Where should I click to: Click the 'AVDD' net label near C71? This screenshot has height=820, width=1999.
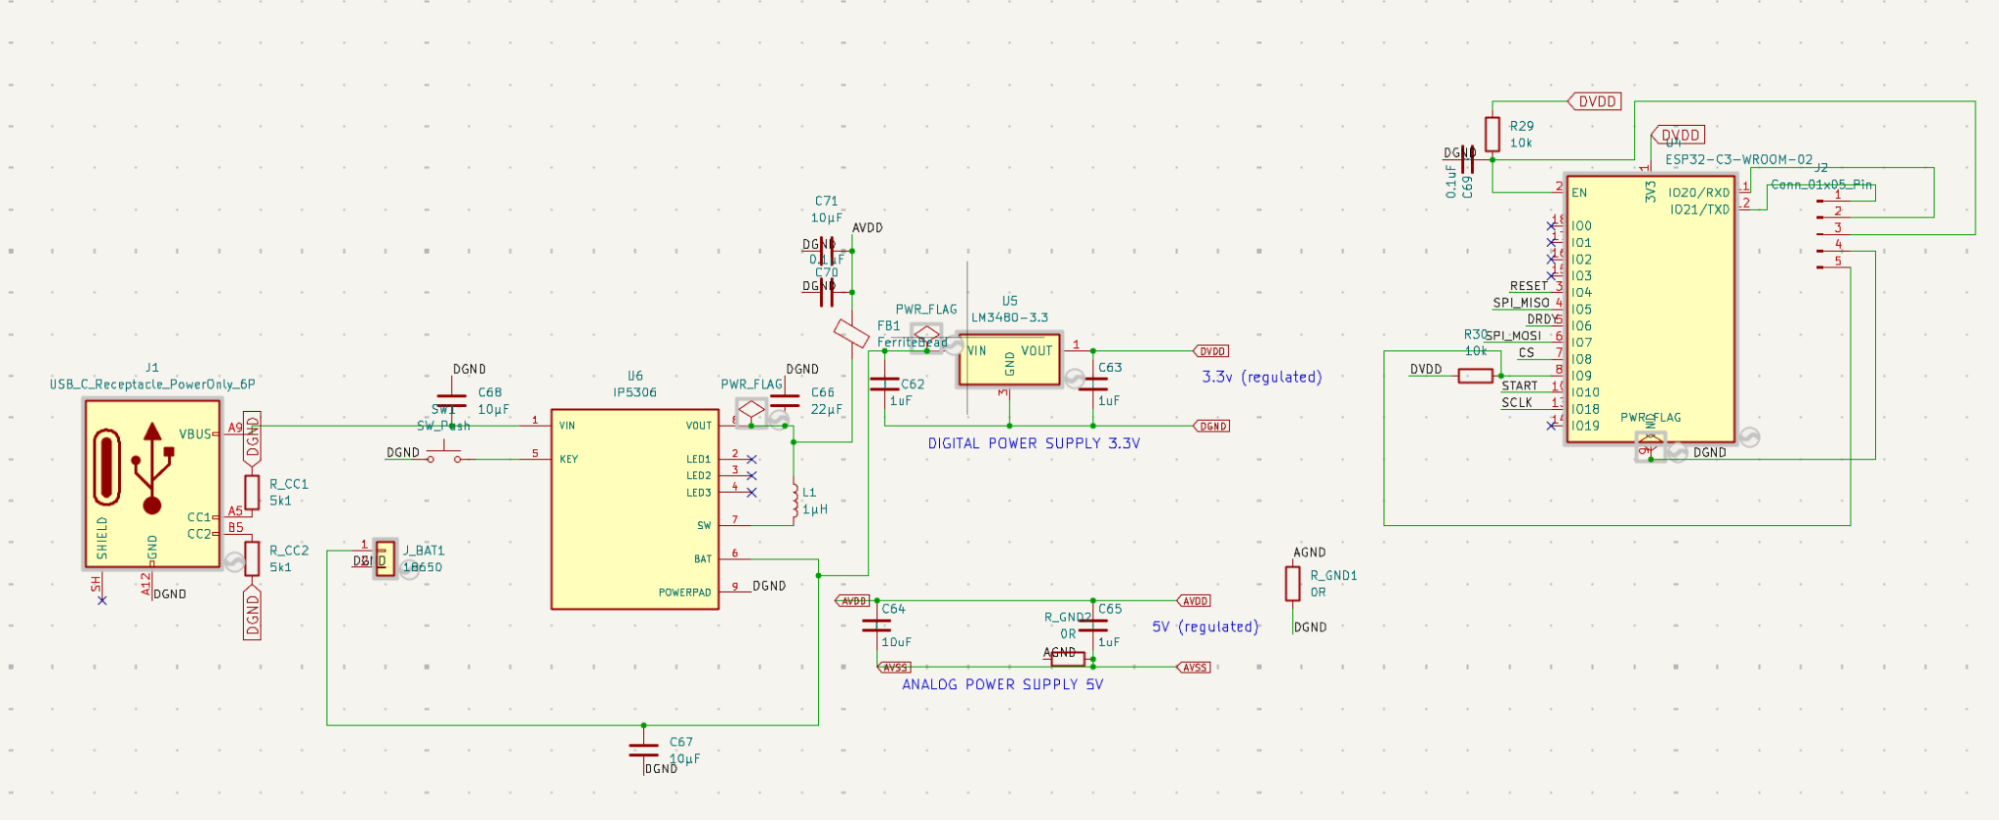point(867,227)
